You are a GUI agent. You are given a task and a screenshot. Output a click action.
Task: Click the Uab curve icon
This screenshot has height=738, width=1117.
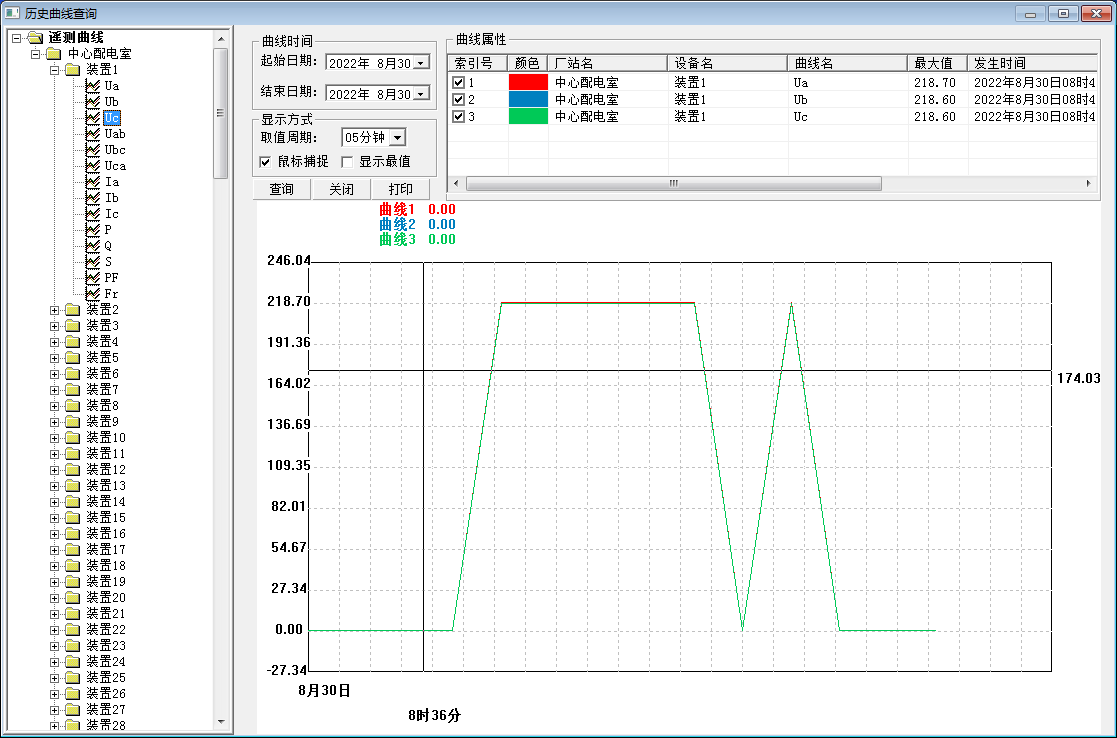pos(93,134)
